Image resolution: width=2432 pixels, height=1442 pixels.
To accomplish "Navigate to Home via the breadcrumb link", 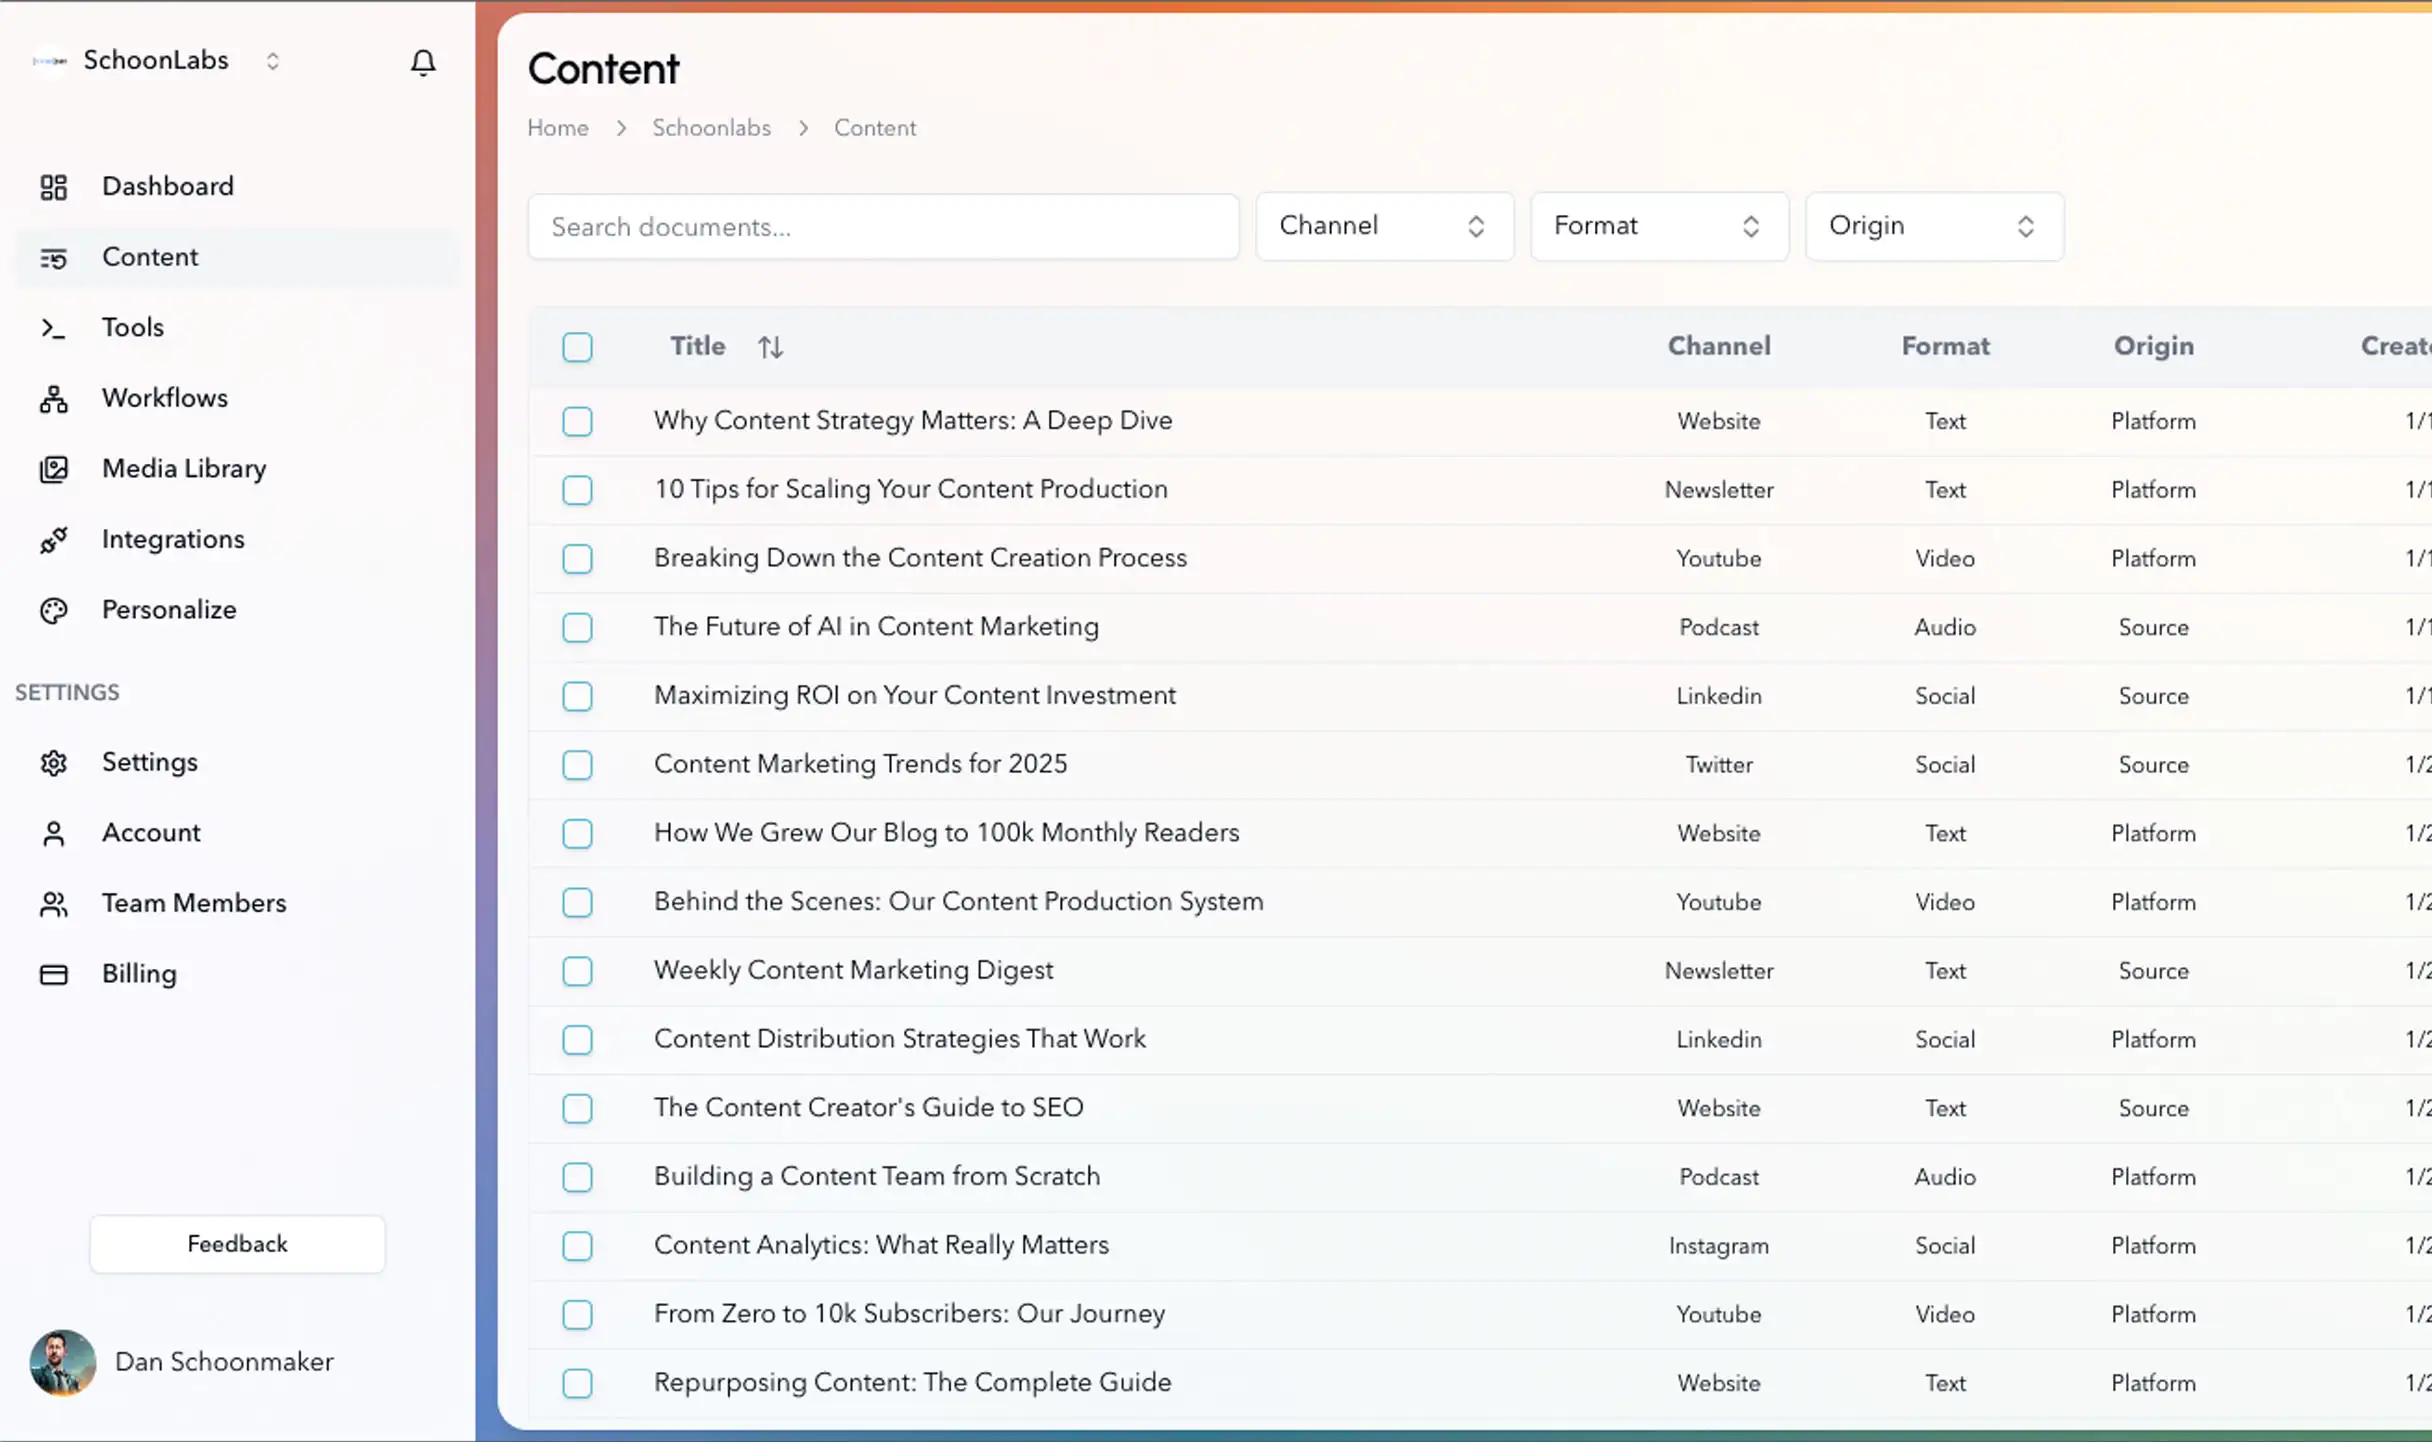I will click(557, 128).
